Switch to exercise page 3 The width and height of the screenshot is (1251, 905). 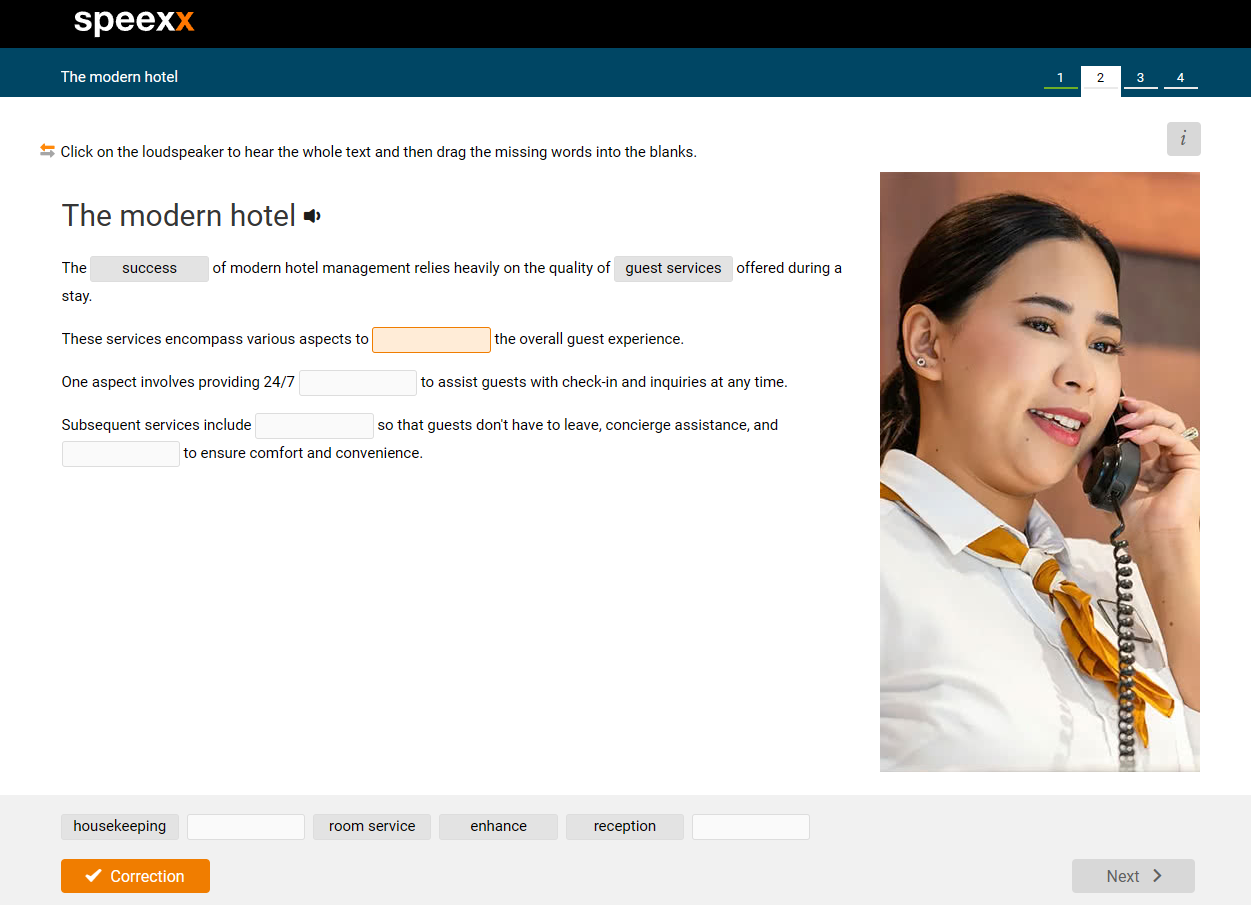[1140, 78]
